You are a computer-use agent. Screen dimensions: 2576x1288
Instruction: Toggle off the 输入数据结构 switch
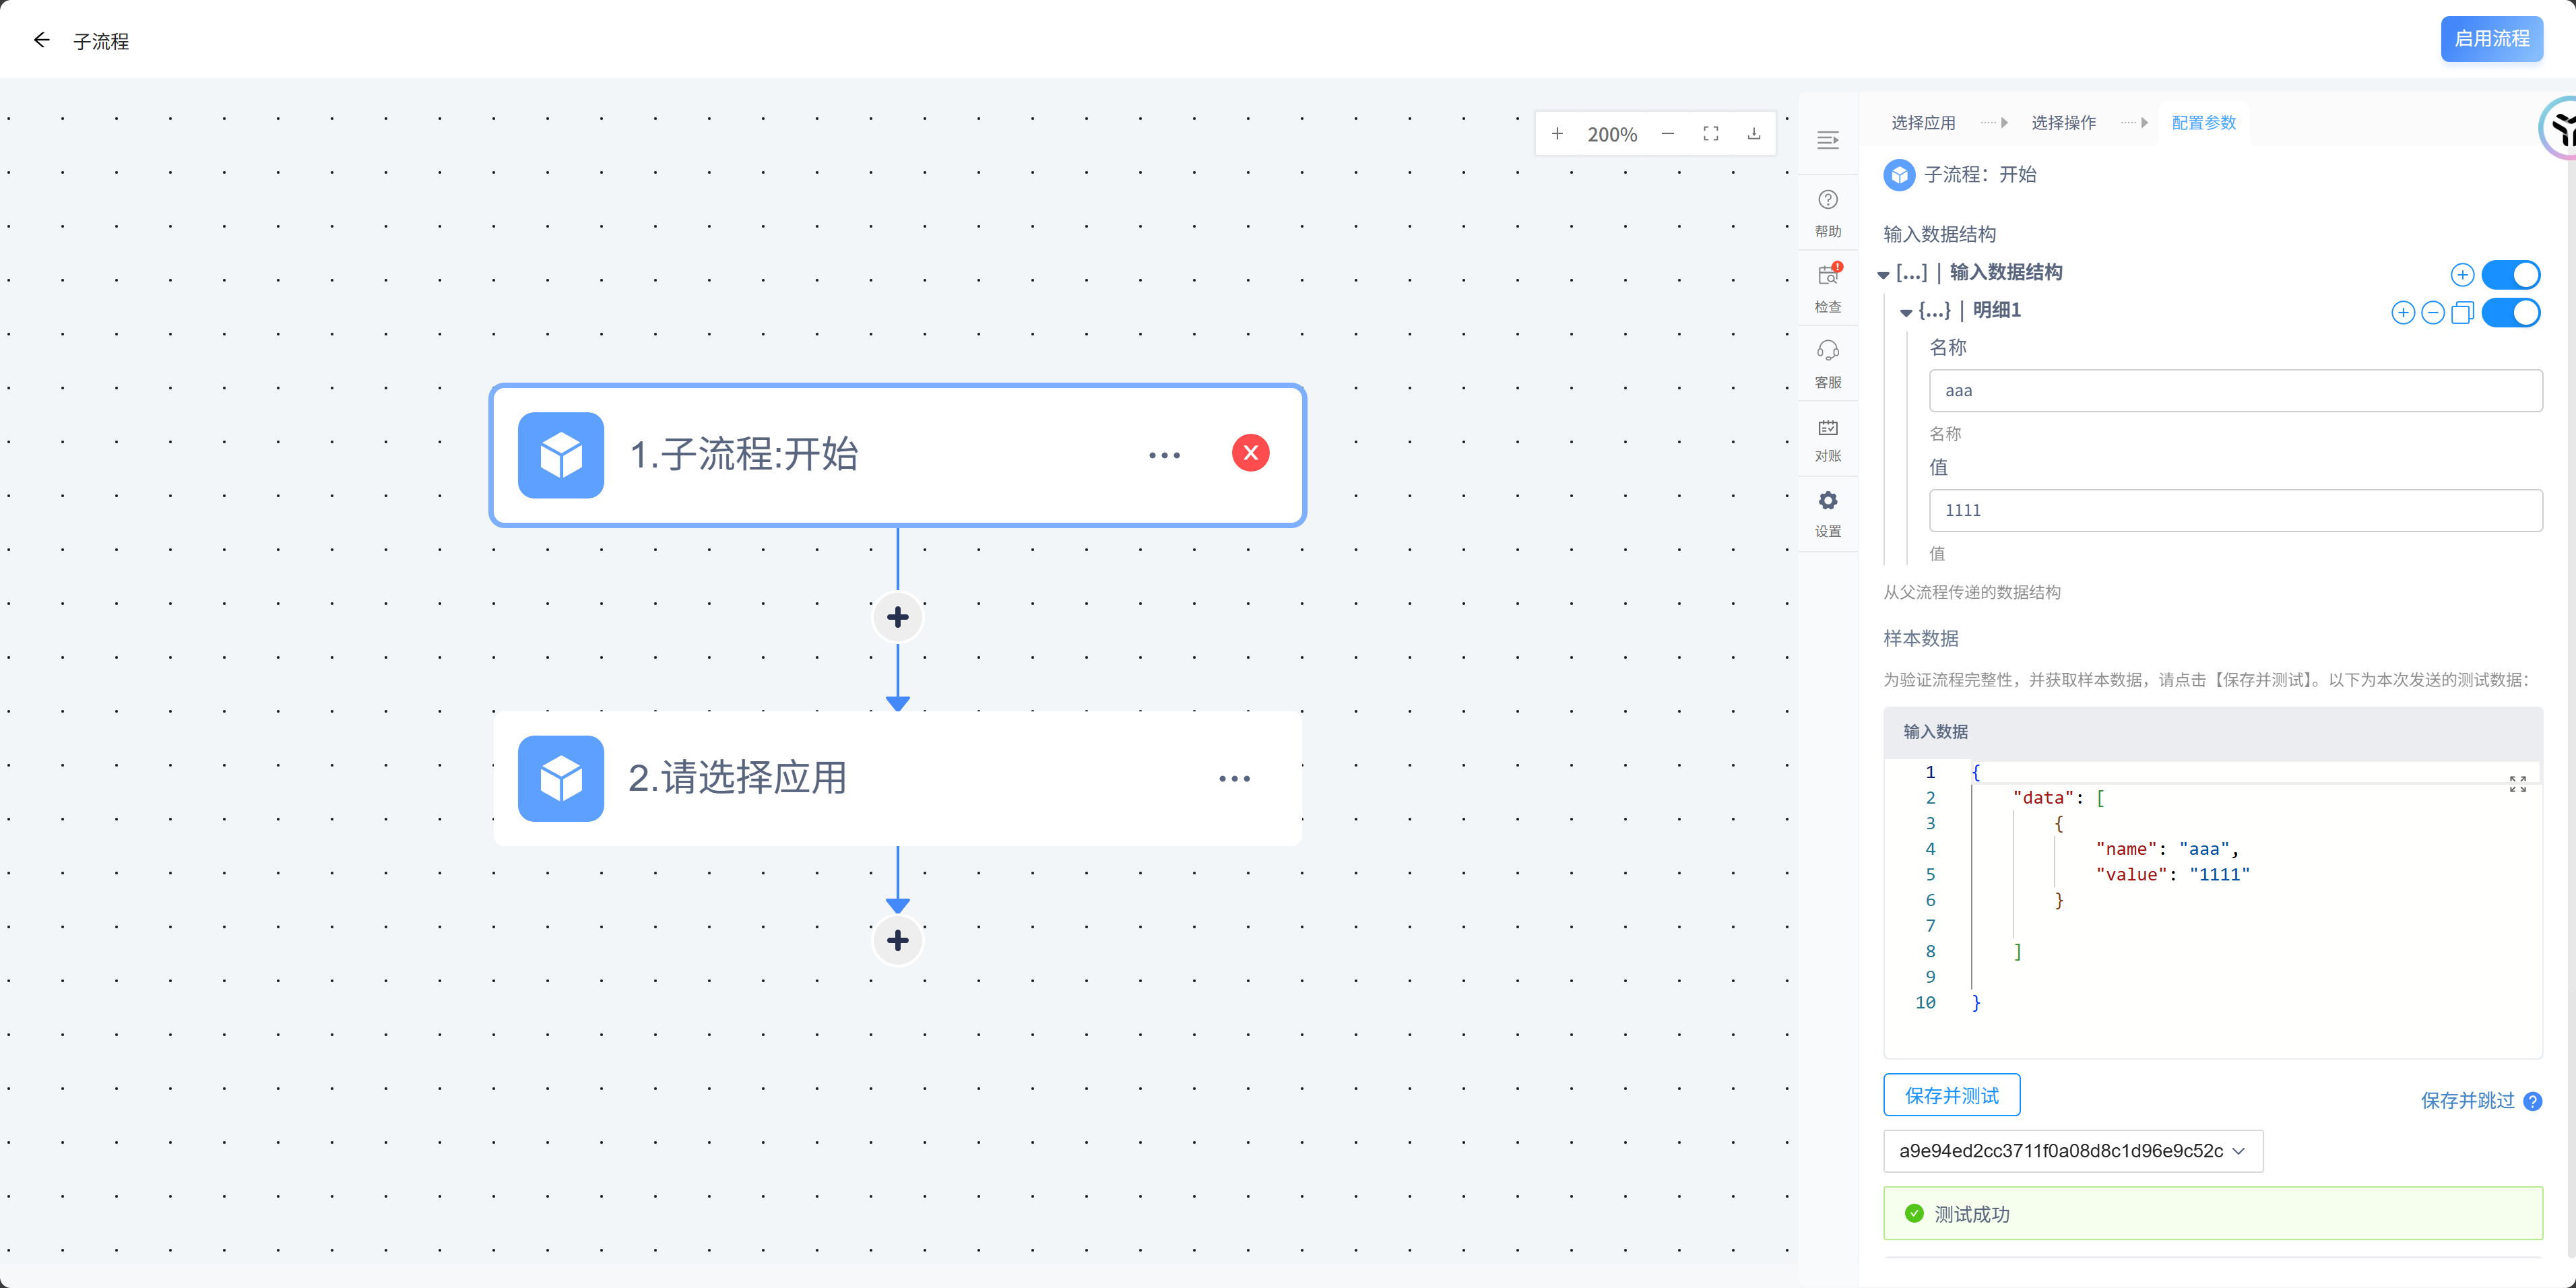[x=2510, y=274]
